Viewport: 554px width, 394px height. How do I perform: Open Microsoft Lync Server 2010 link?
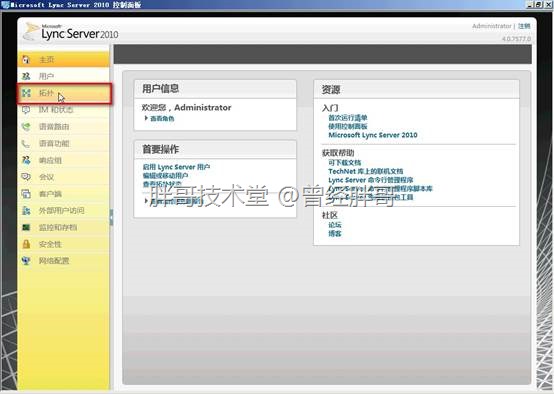coord(373,135)
